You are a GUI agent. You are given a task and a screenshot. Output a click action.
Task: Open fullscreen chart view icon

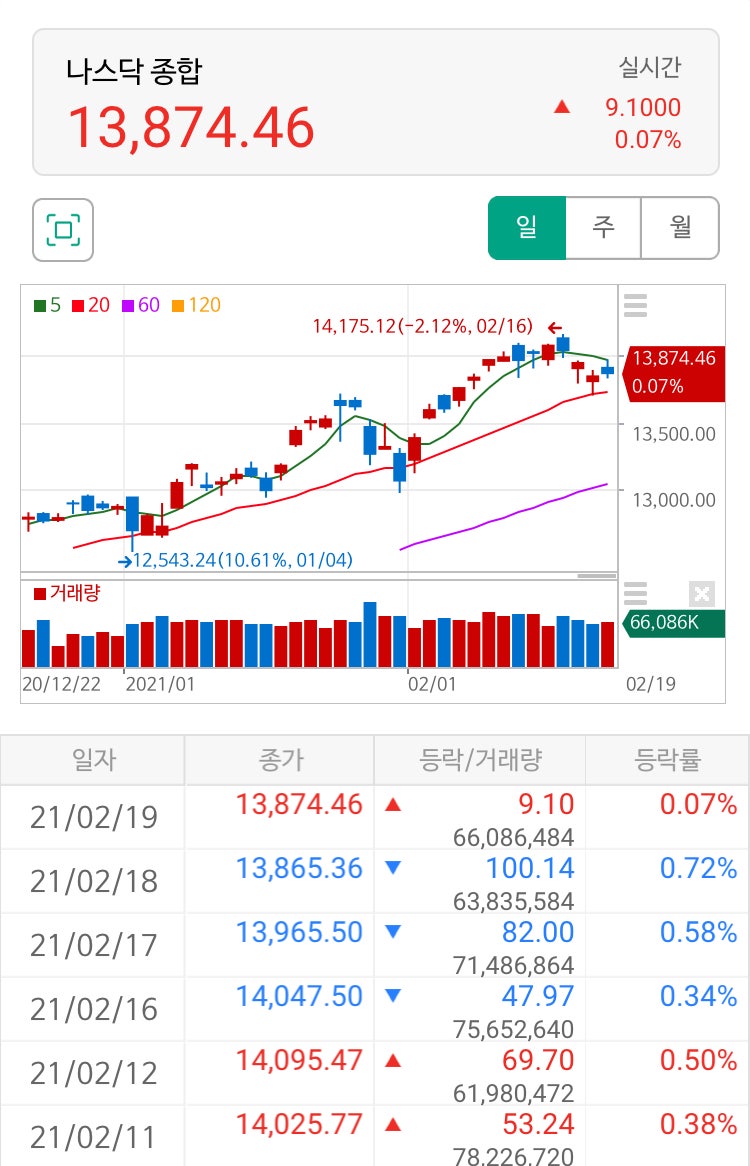(63, 230)
